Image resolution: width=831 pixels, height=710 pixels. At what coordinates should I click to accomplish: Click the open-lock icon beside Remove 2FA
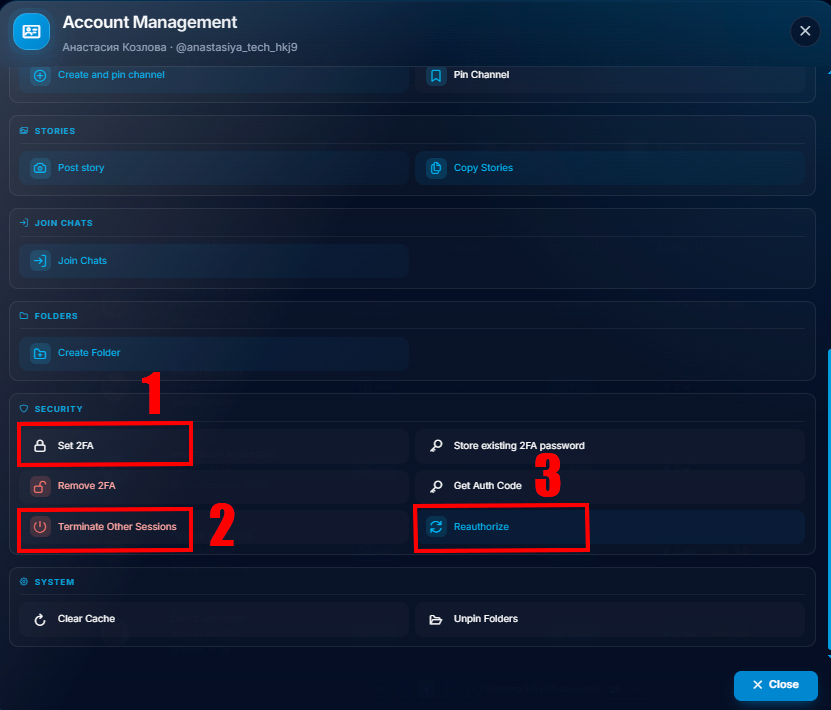[40, 486]
